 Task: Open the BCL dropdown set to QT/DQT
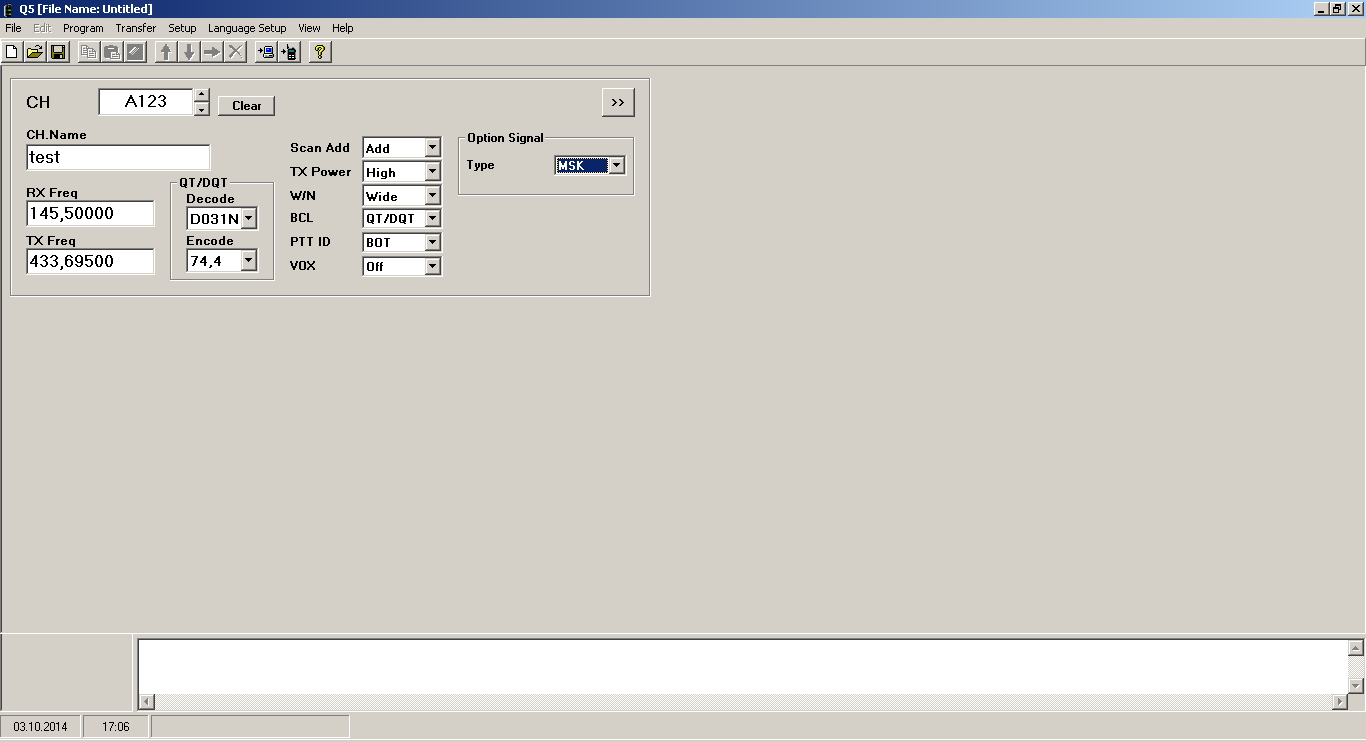pos(432,218)
